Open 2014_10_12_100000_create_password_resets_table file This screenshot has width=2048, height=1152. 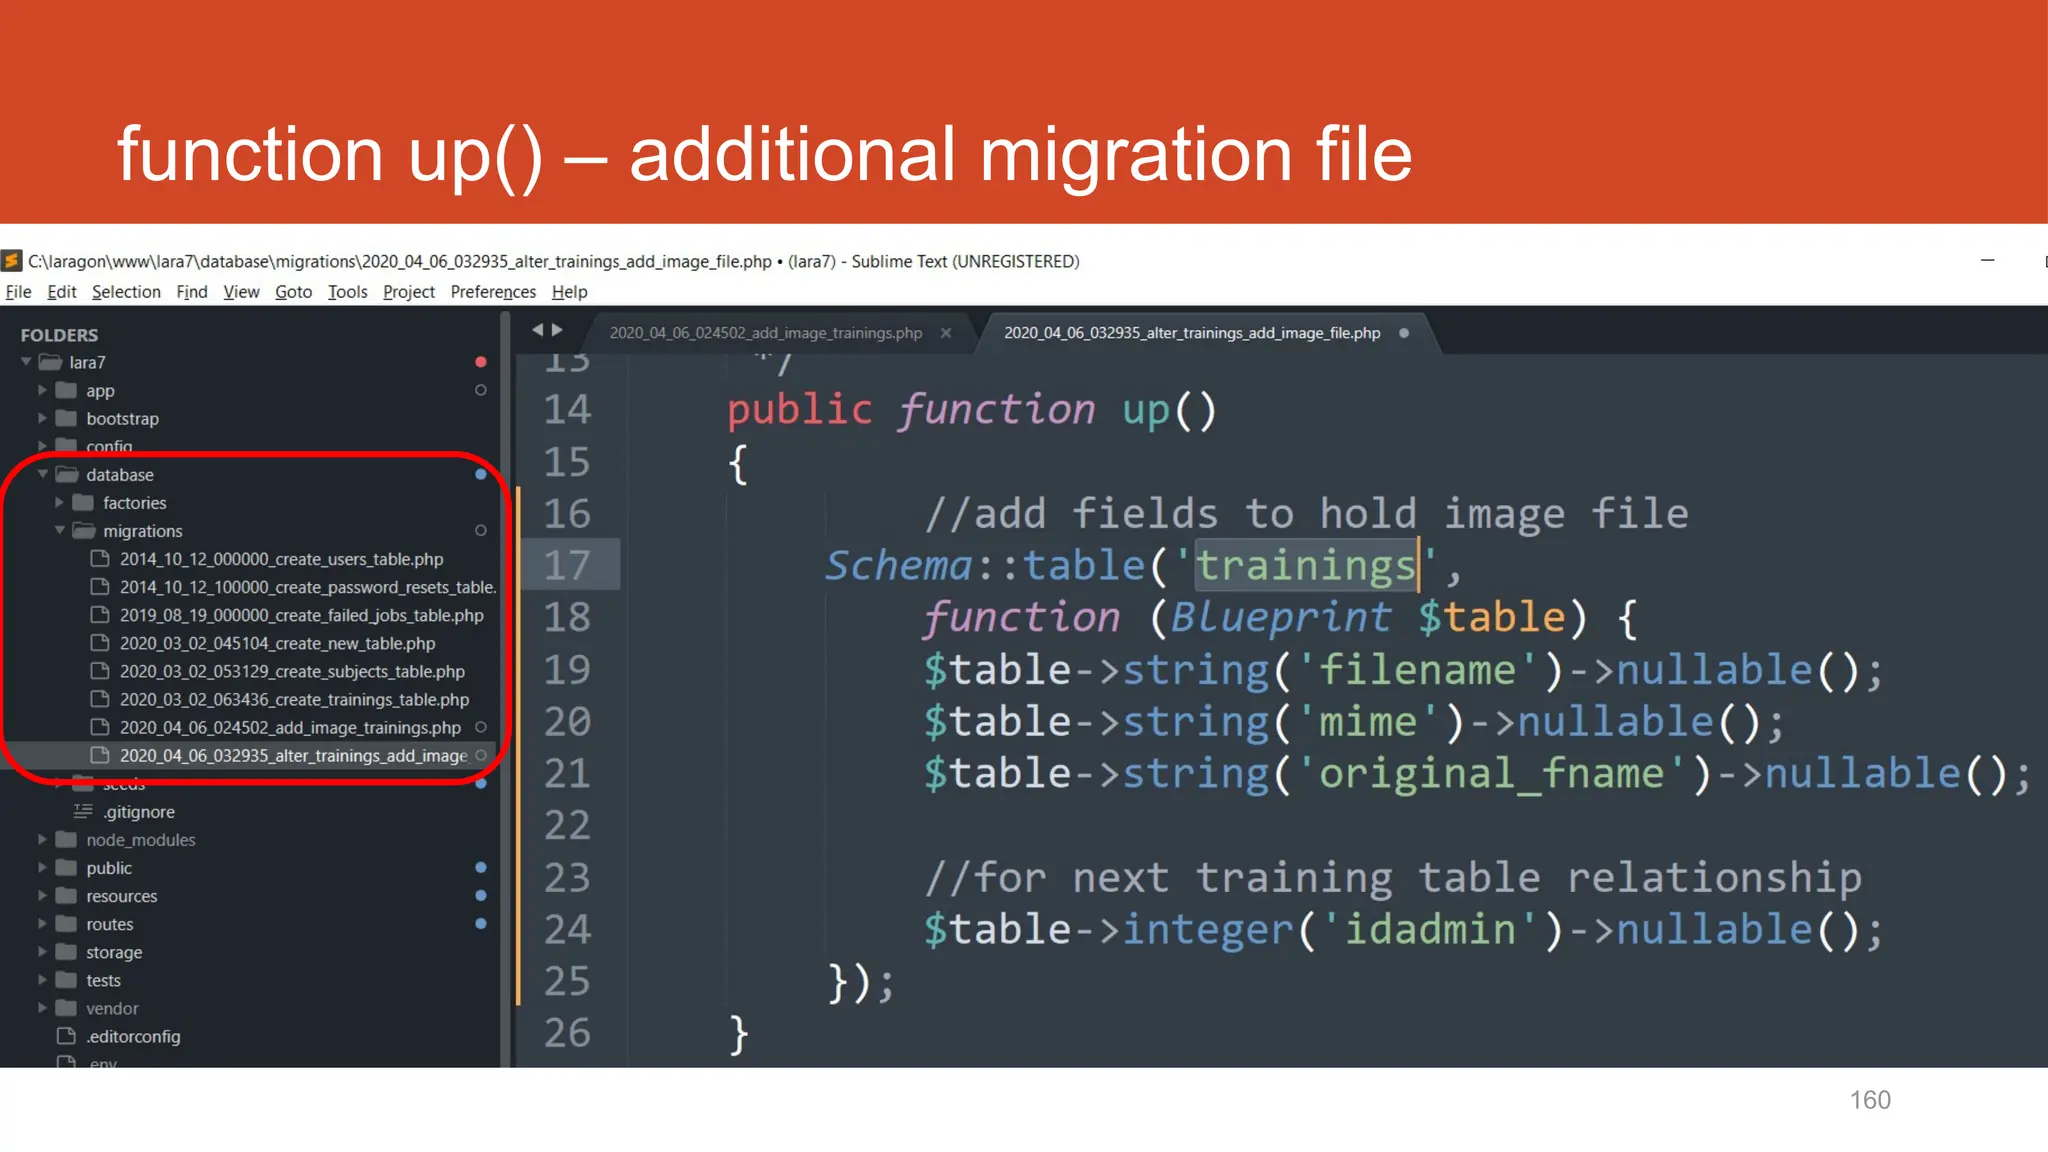pyautogui.click(x=307, y=587)
